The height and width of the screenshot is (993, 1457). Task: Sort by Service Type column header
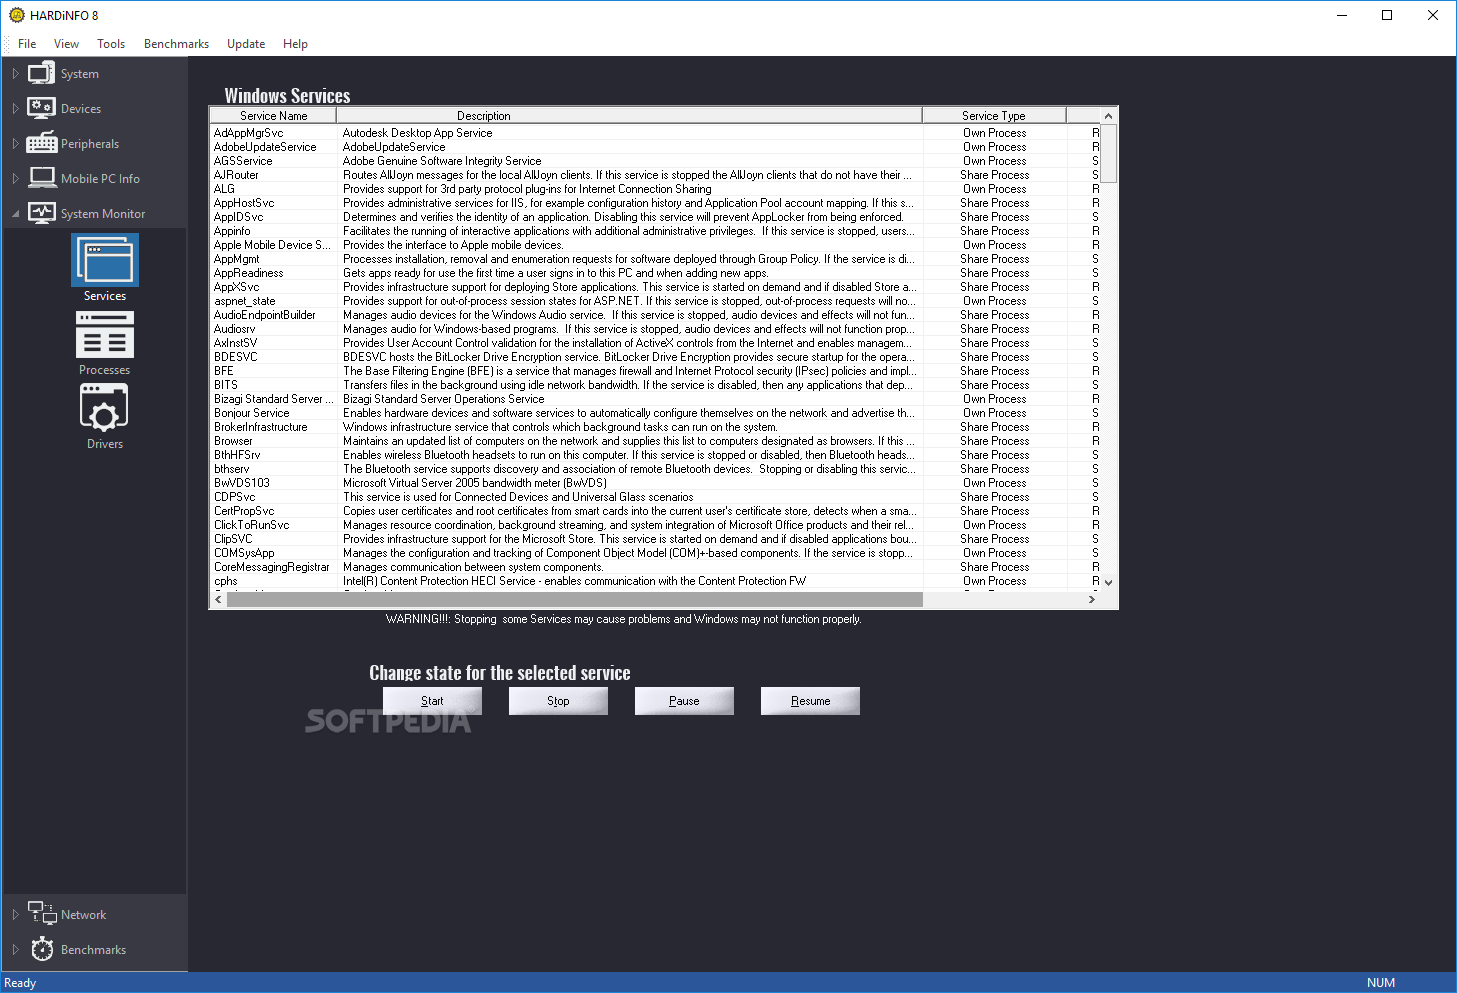[x=994, y=116]
